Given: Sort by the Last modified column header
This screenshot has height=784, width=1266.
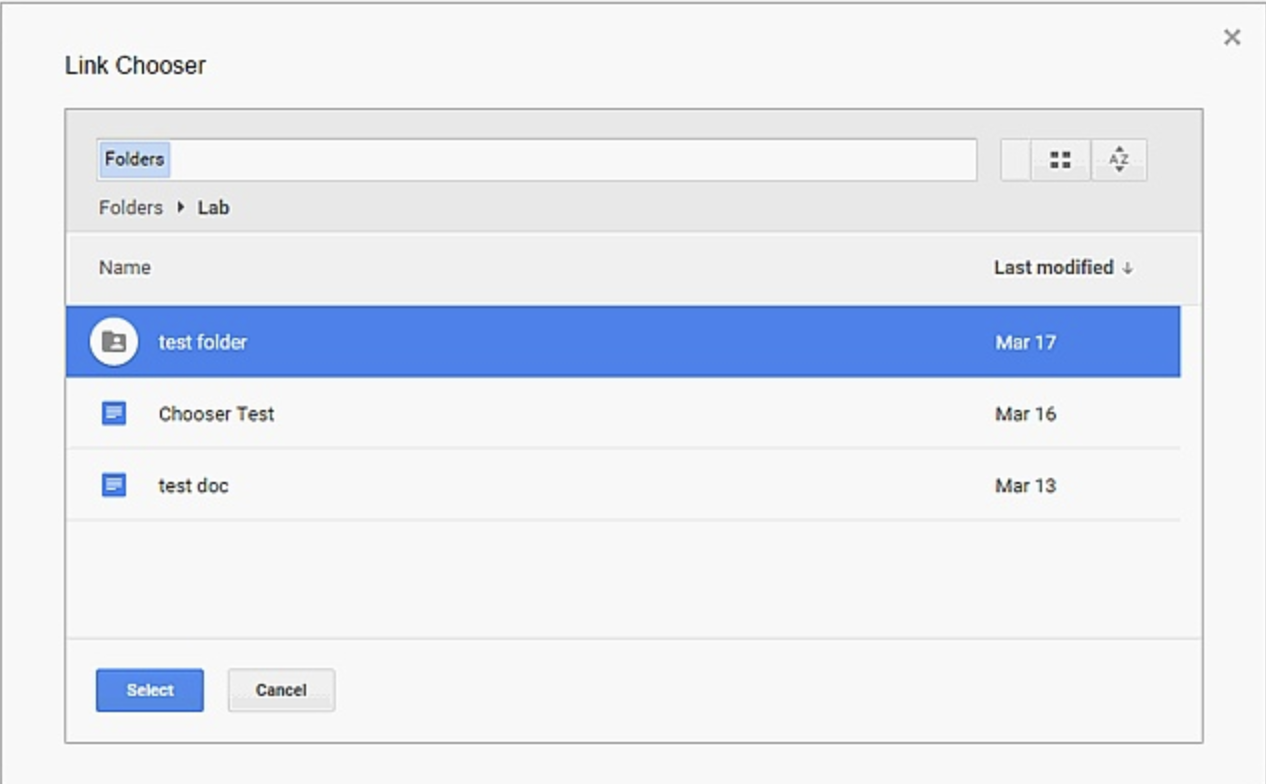Looking at the screenshot, I should coord(1053,267).
